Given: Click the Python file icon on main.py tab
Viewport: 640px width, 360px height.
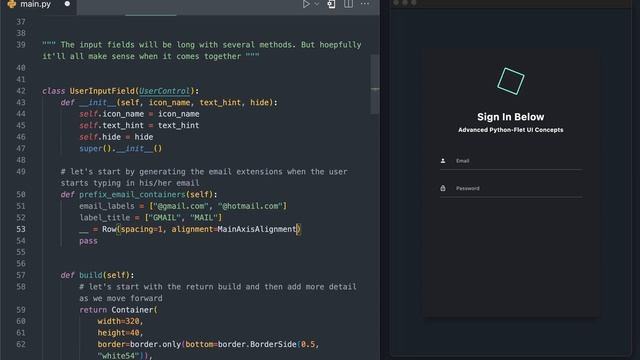Looking at the screenshot, I should [12, 4].
